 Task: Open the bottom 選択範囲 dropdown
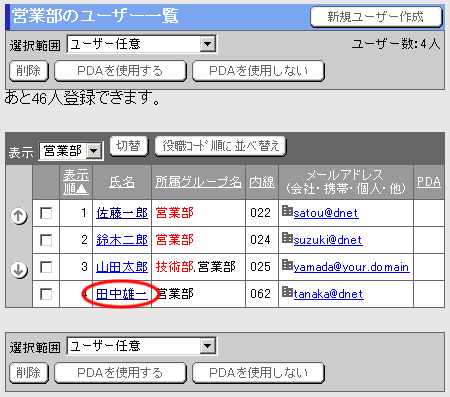tap(142, 346)
